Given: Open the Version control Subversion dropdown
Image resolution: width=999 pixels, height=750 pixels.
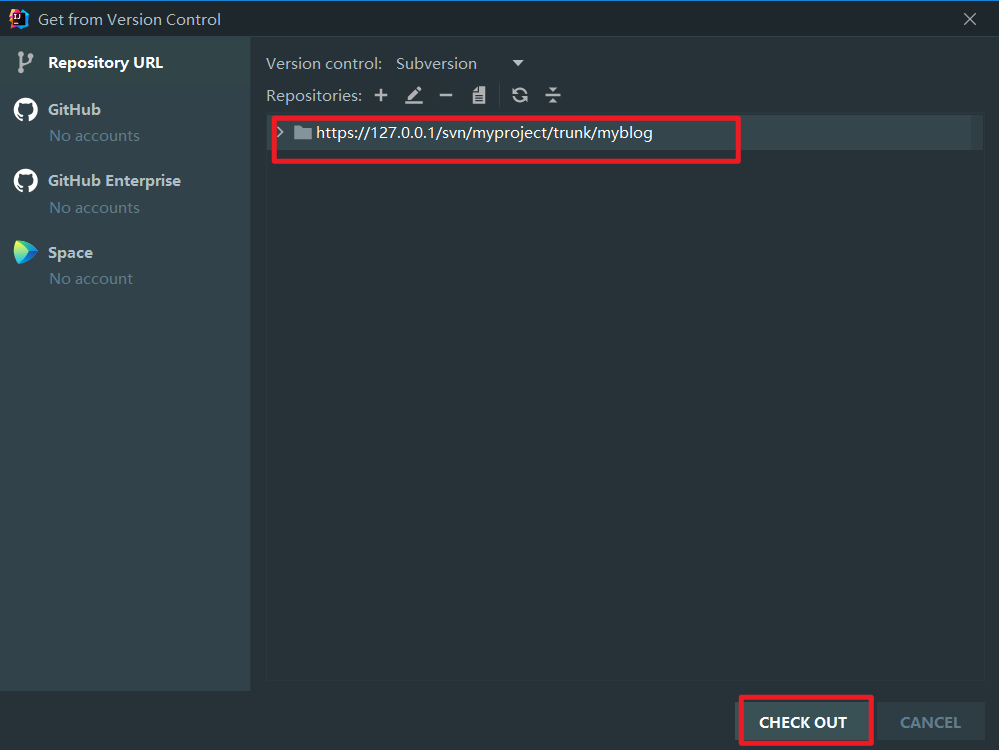Looking at the screenshot, I should click(459, 64).
